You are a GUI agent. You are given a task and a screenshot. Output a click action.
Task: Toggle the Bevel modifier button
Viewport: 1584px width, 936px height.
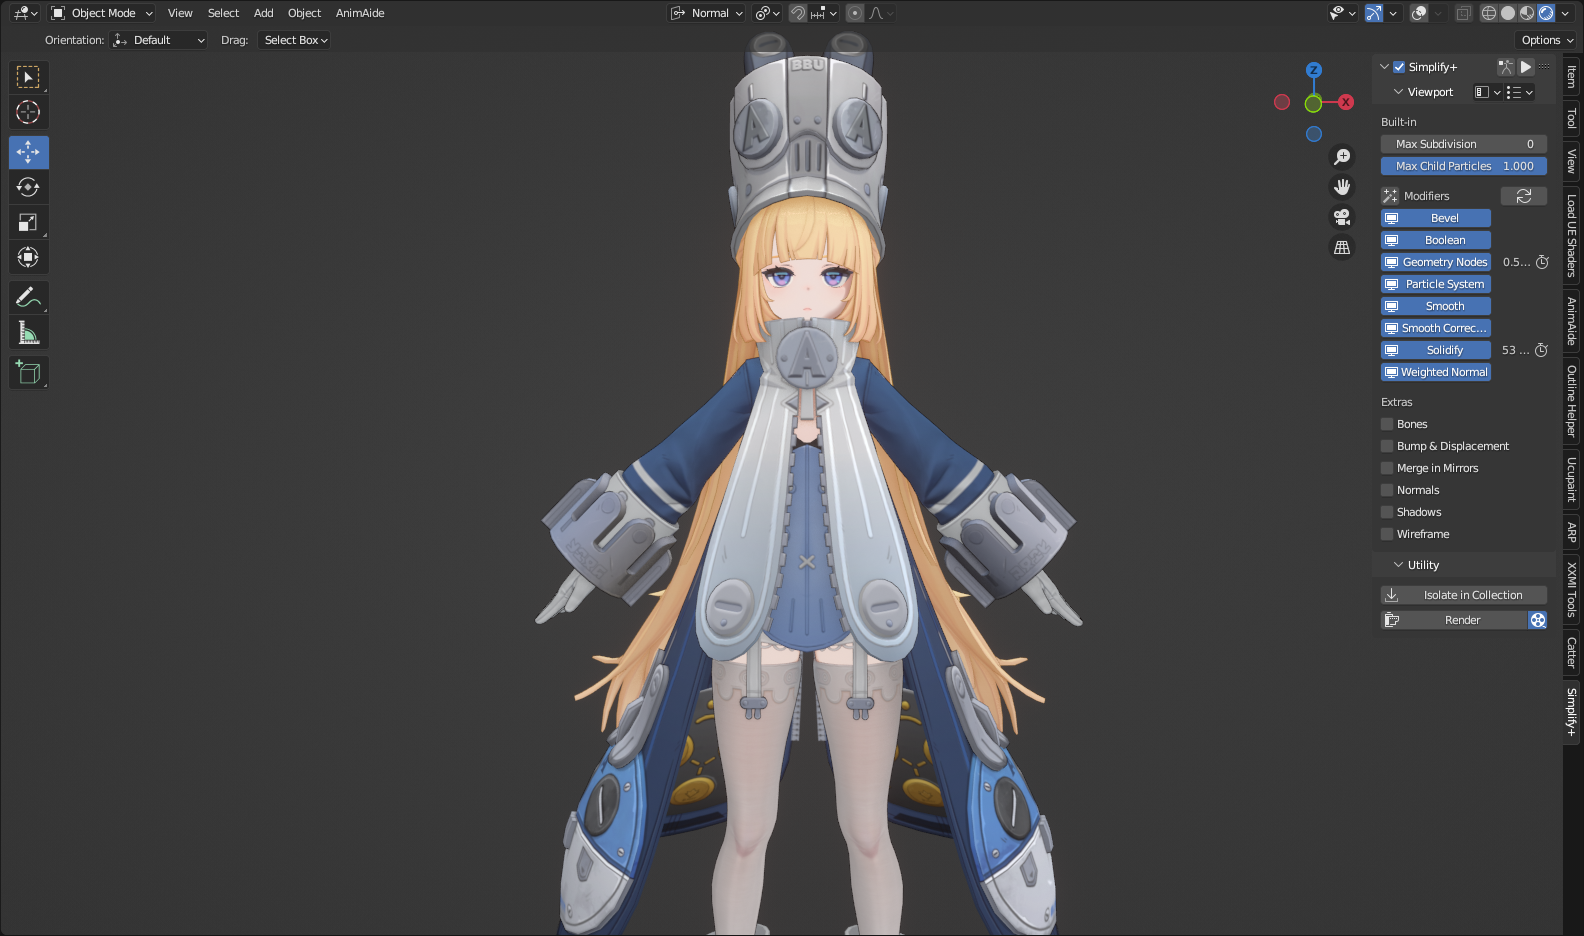pos(1436,218)
